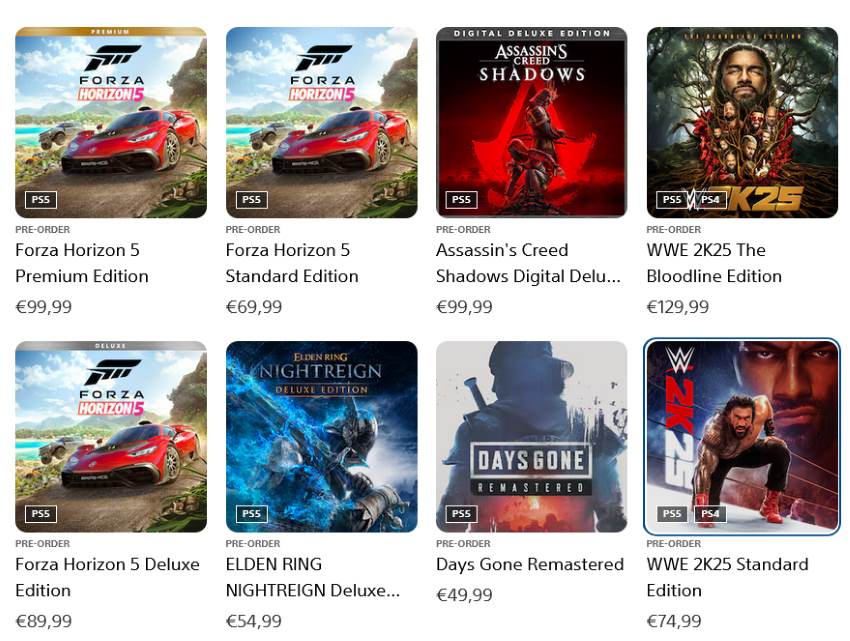This screenshot has width=850, height=641.
Task: Click the PS4 badge on WWE 2K25 Standard cover
Action: [710, 514]
